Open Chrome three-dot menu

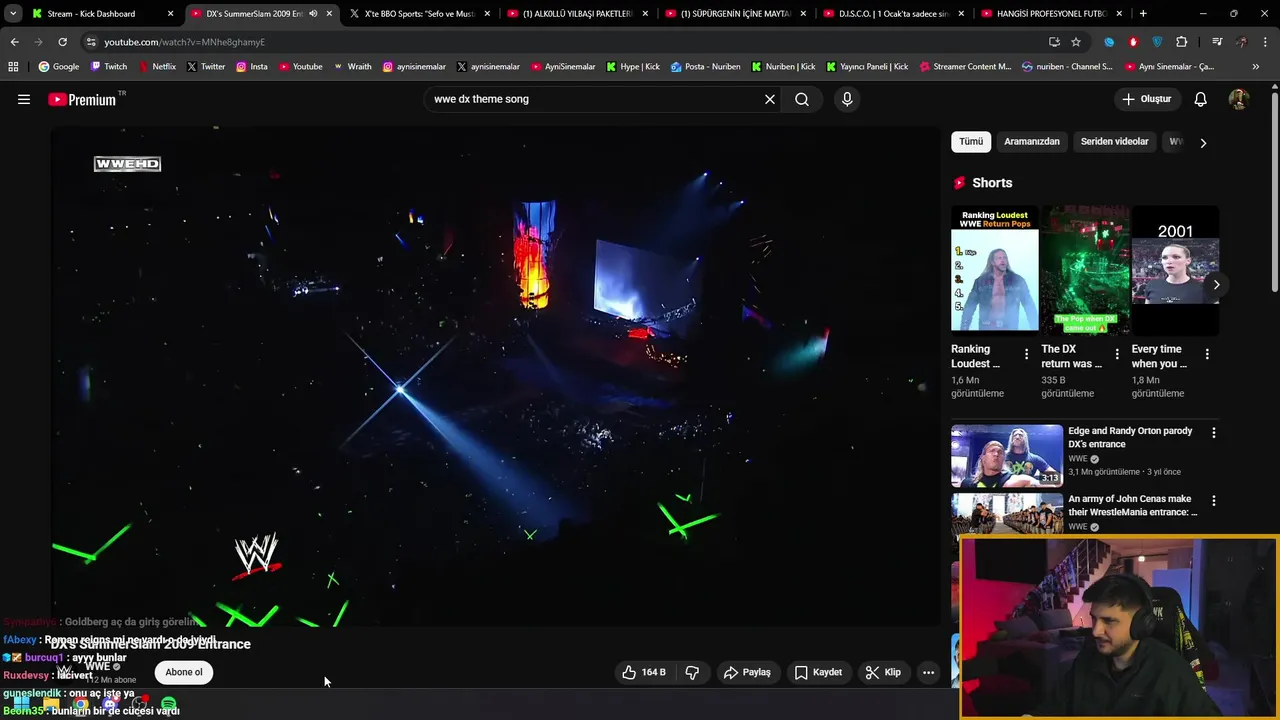tap(1265, 42)
